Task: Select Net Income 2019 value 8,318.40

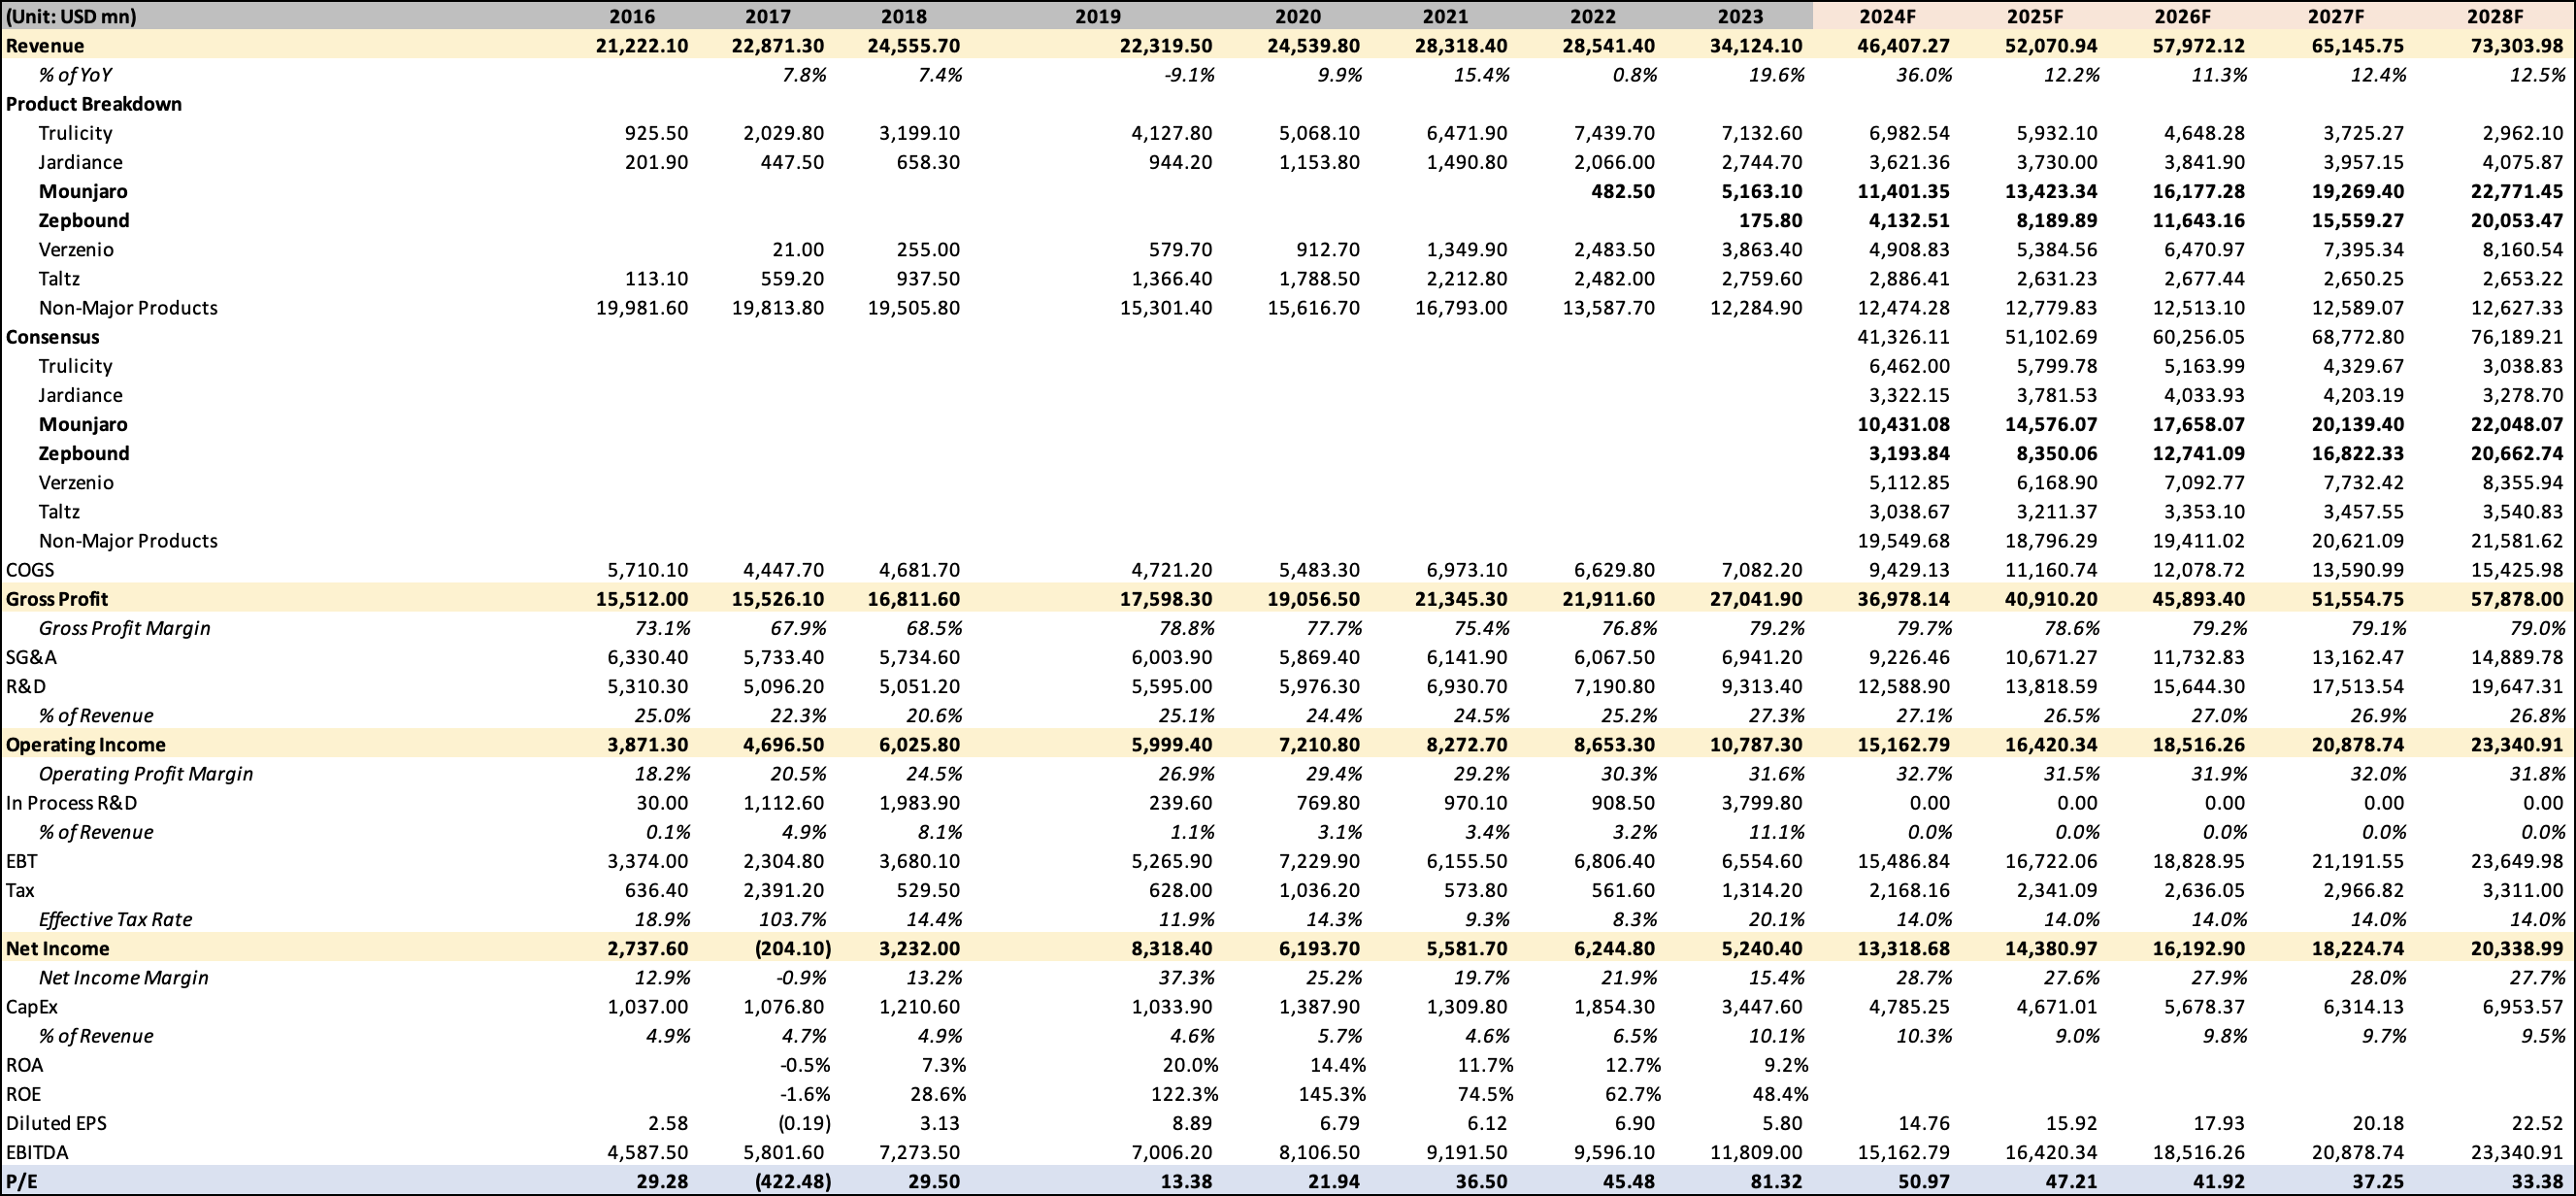Action: (1170, 947)
